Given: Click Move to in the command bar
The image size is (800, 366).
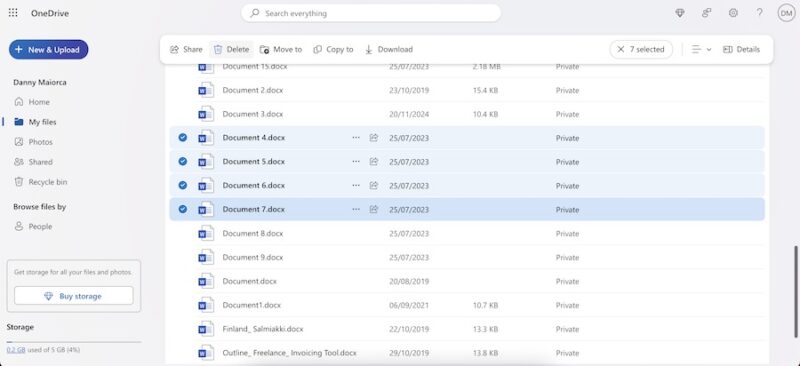Looking at the screenshot, I should pyautogui.click(x=281, y=50).
